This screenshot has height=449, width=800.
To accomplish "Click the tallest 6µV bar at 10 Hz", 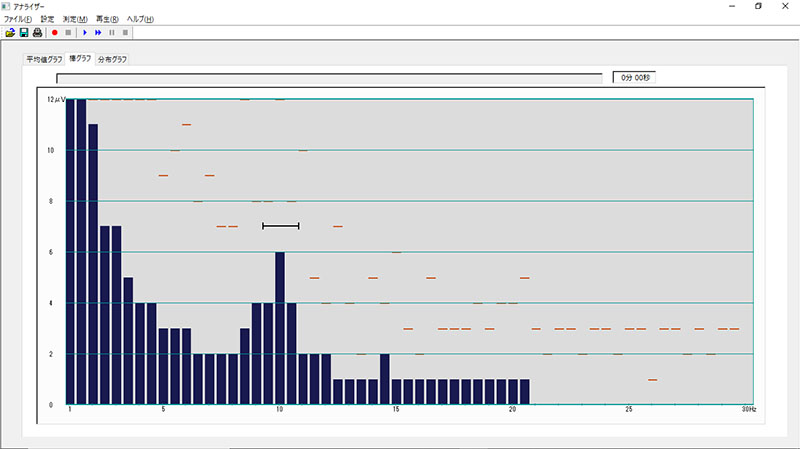I will tap(280, 328).
